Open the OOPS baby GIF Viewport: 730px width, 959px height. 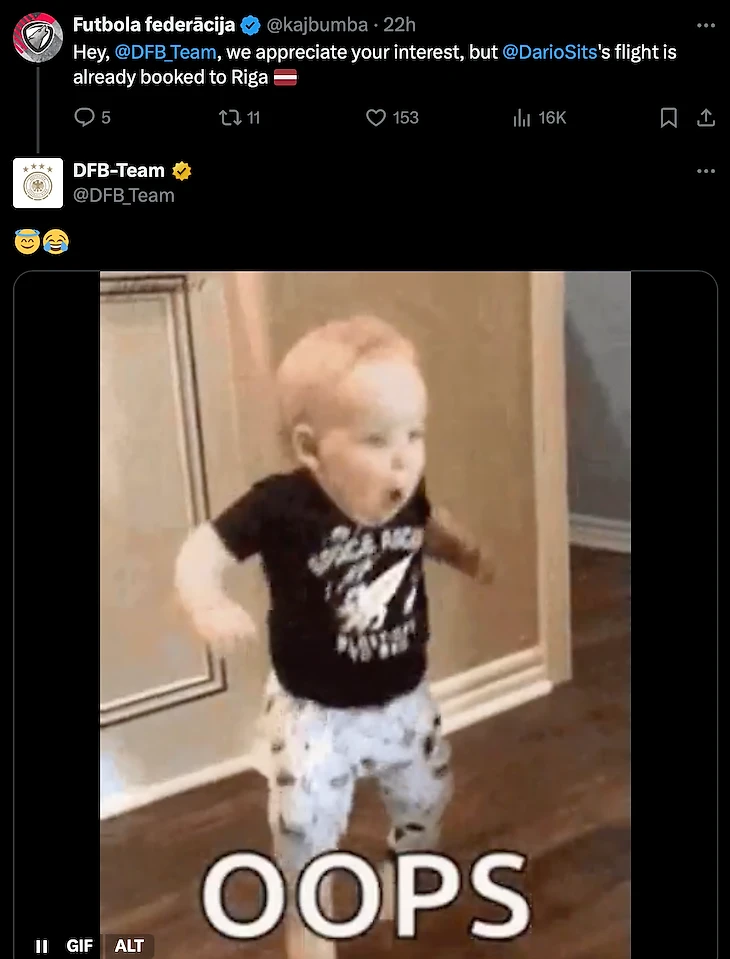(x=365, y=615)
